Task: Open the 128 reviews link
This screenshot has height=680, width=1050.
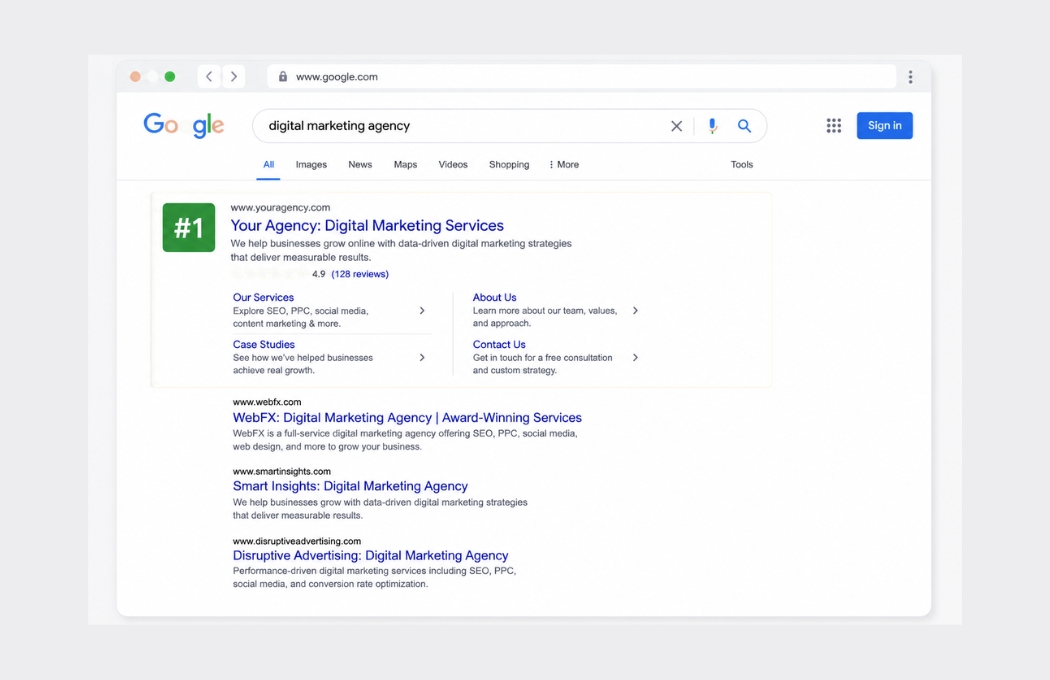Action: coord(360,274)
